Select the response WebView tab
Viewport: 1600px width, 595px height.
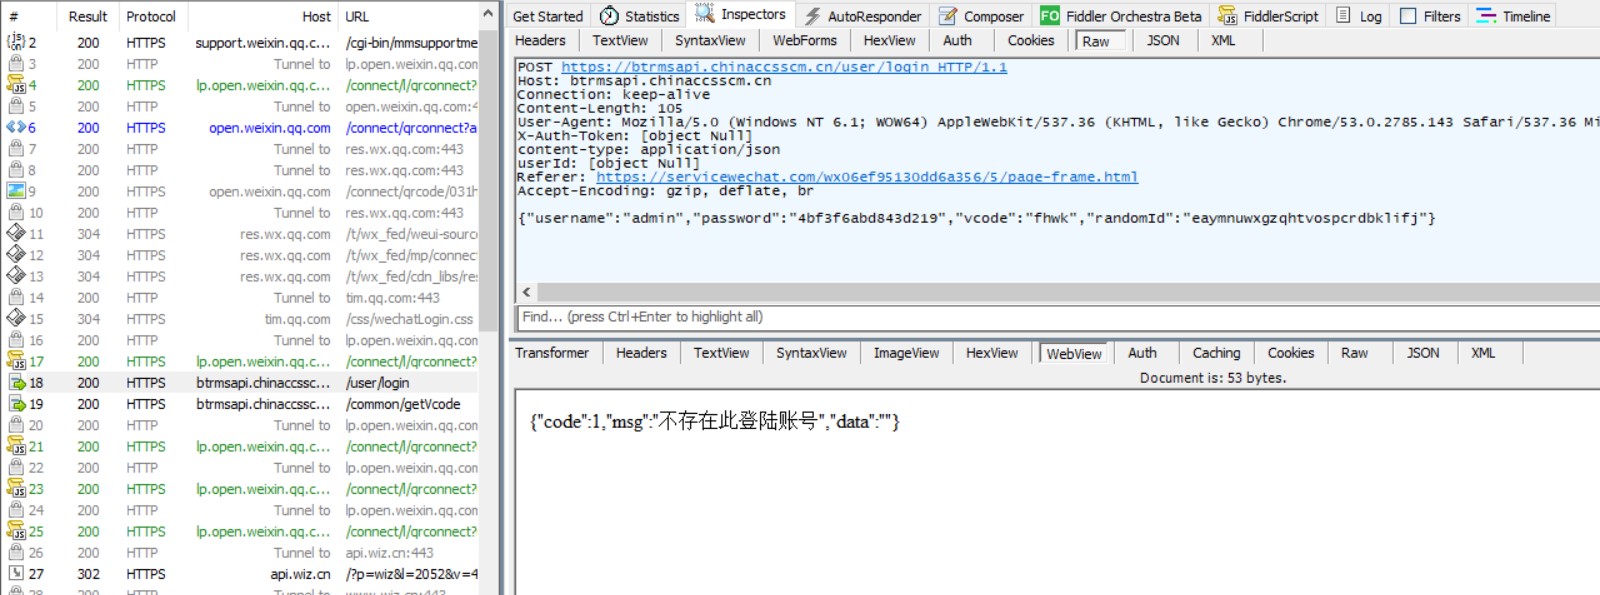click(1074, 354)
